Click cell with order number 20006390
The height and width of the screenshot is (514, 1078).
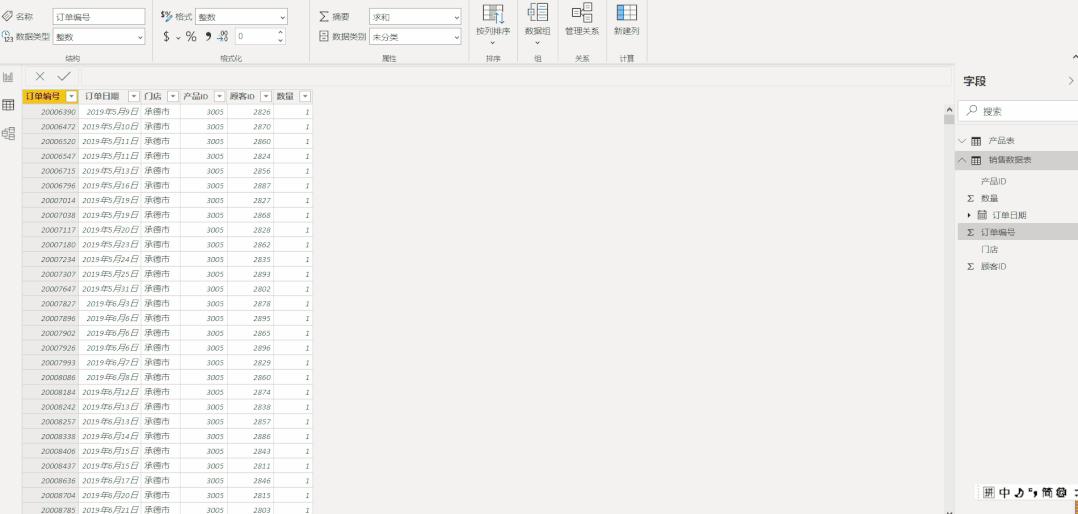(50, 111)
